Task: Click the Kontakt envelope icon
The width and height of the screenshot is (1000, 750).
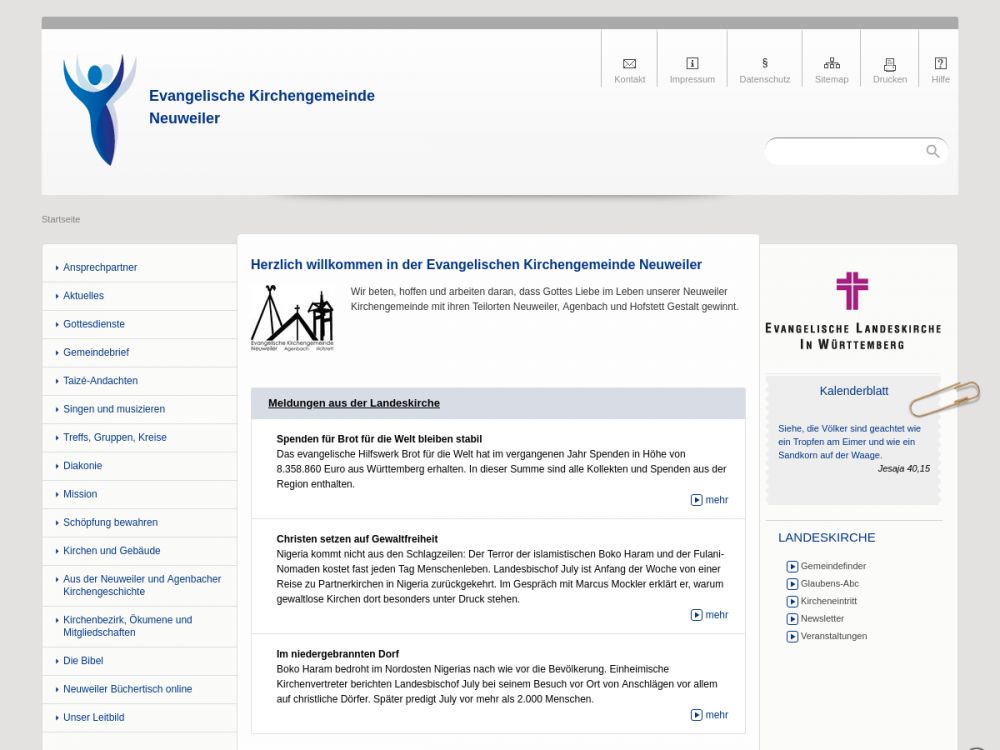Action: click(629, 63)
